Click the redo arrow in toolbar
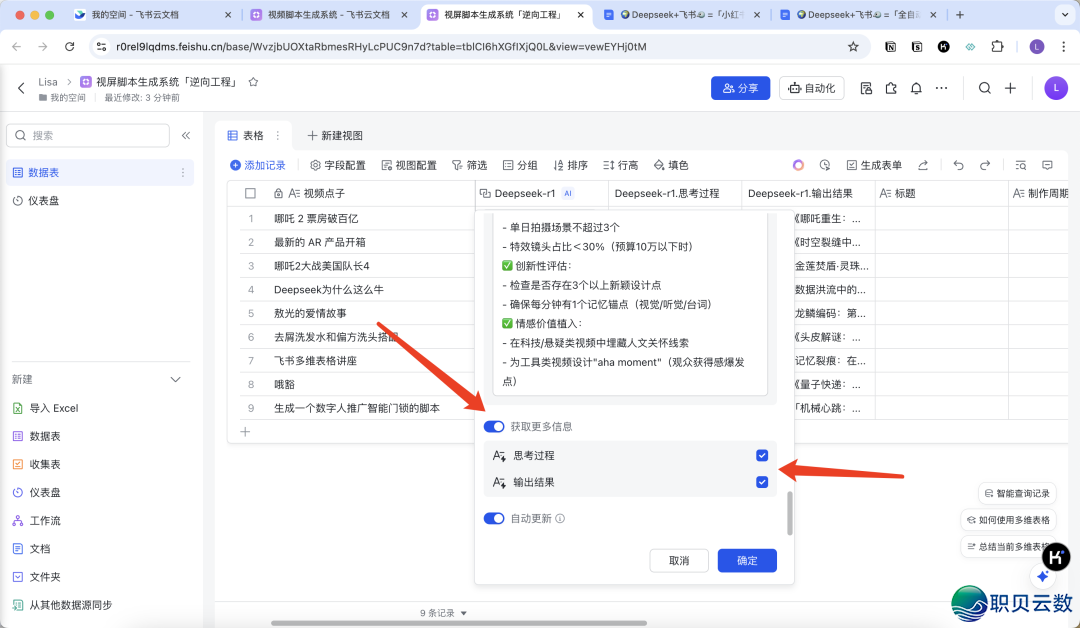 click(x=985, y=165)
